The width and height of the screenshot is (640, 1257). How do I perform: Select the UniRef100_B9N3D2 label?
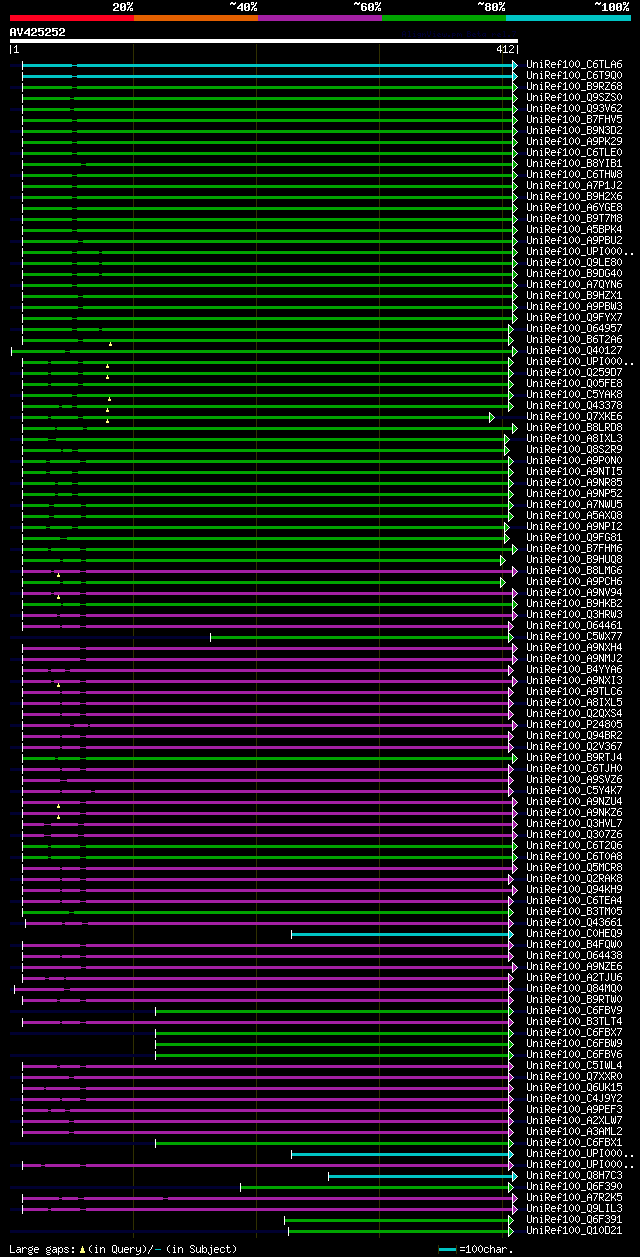tap(574, 130)
